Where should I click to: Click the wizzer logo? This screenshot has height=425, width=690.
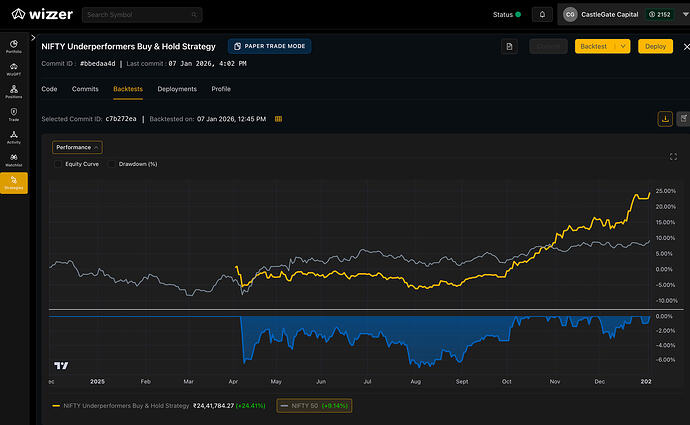point(42,14)
